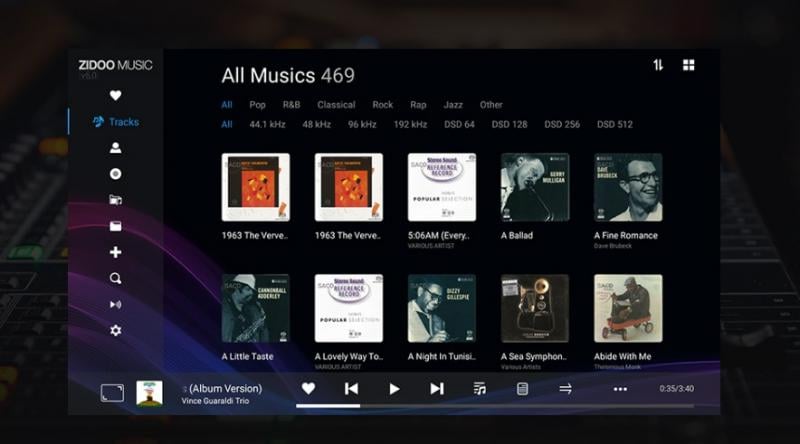Screen dimensions: 800x444
Task: Show lyrics page icon in player bar
Action: 522,389
